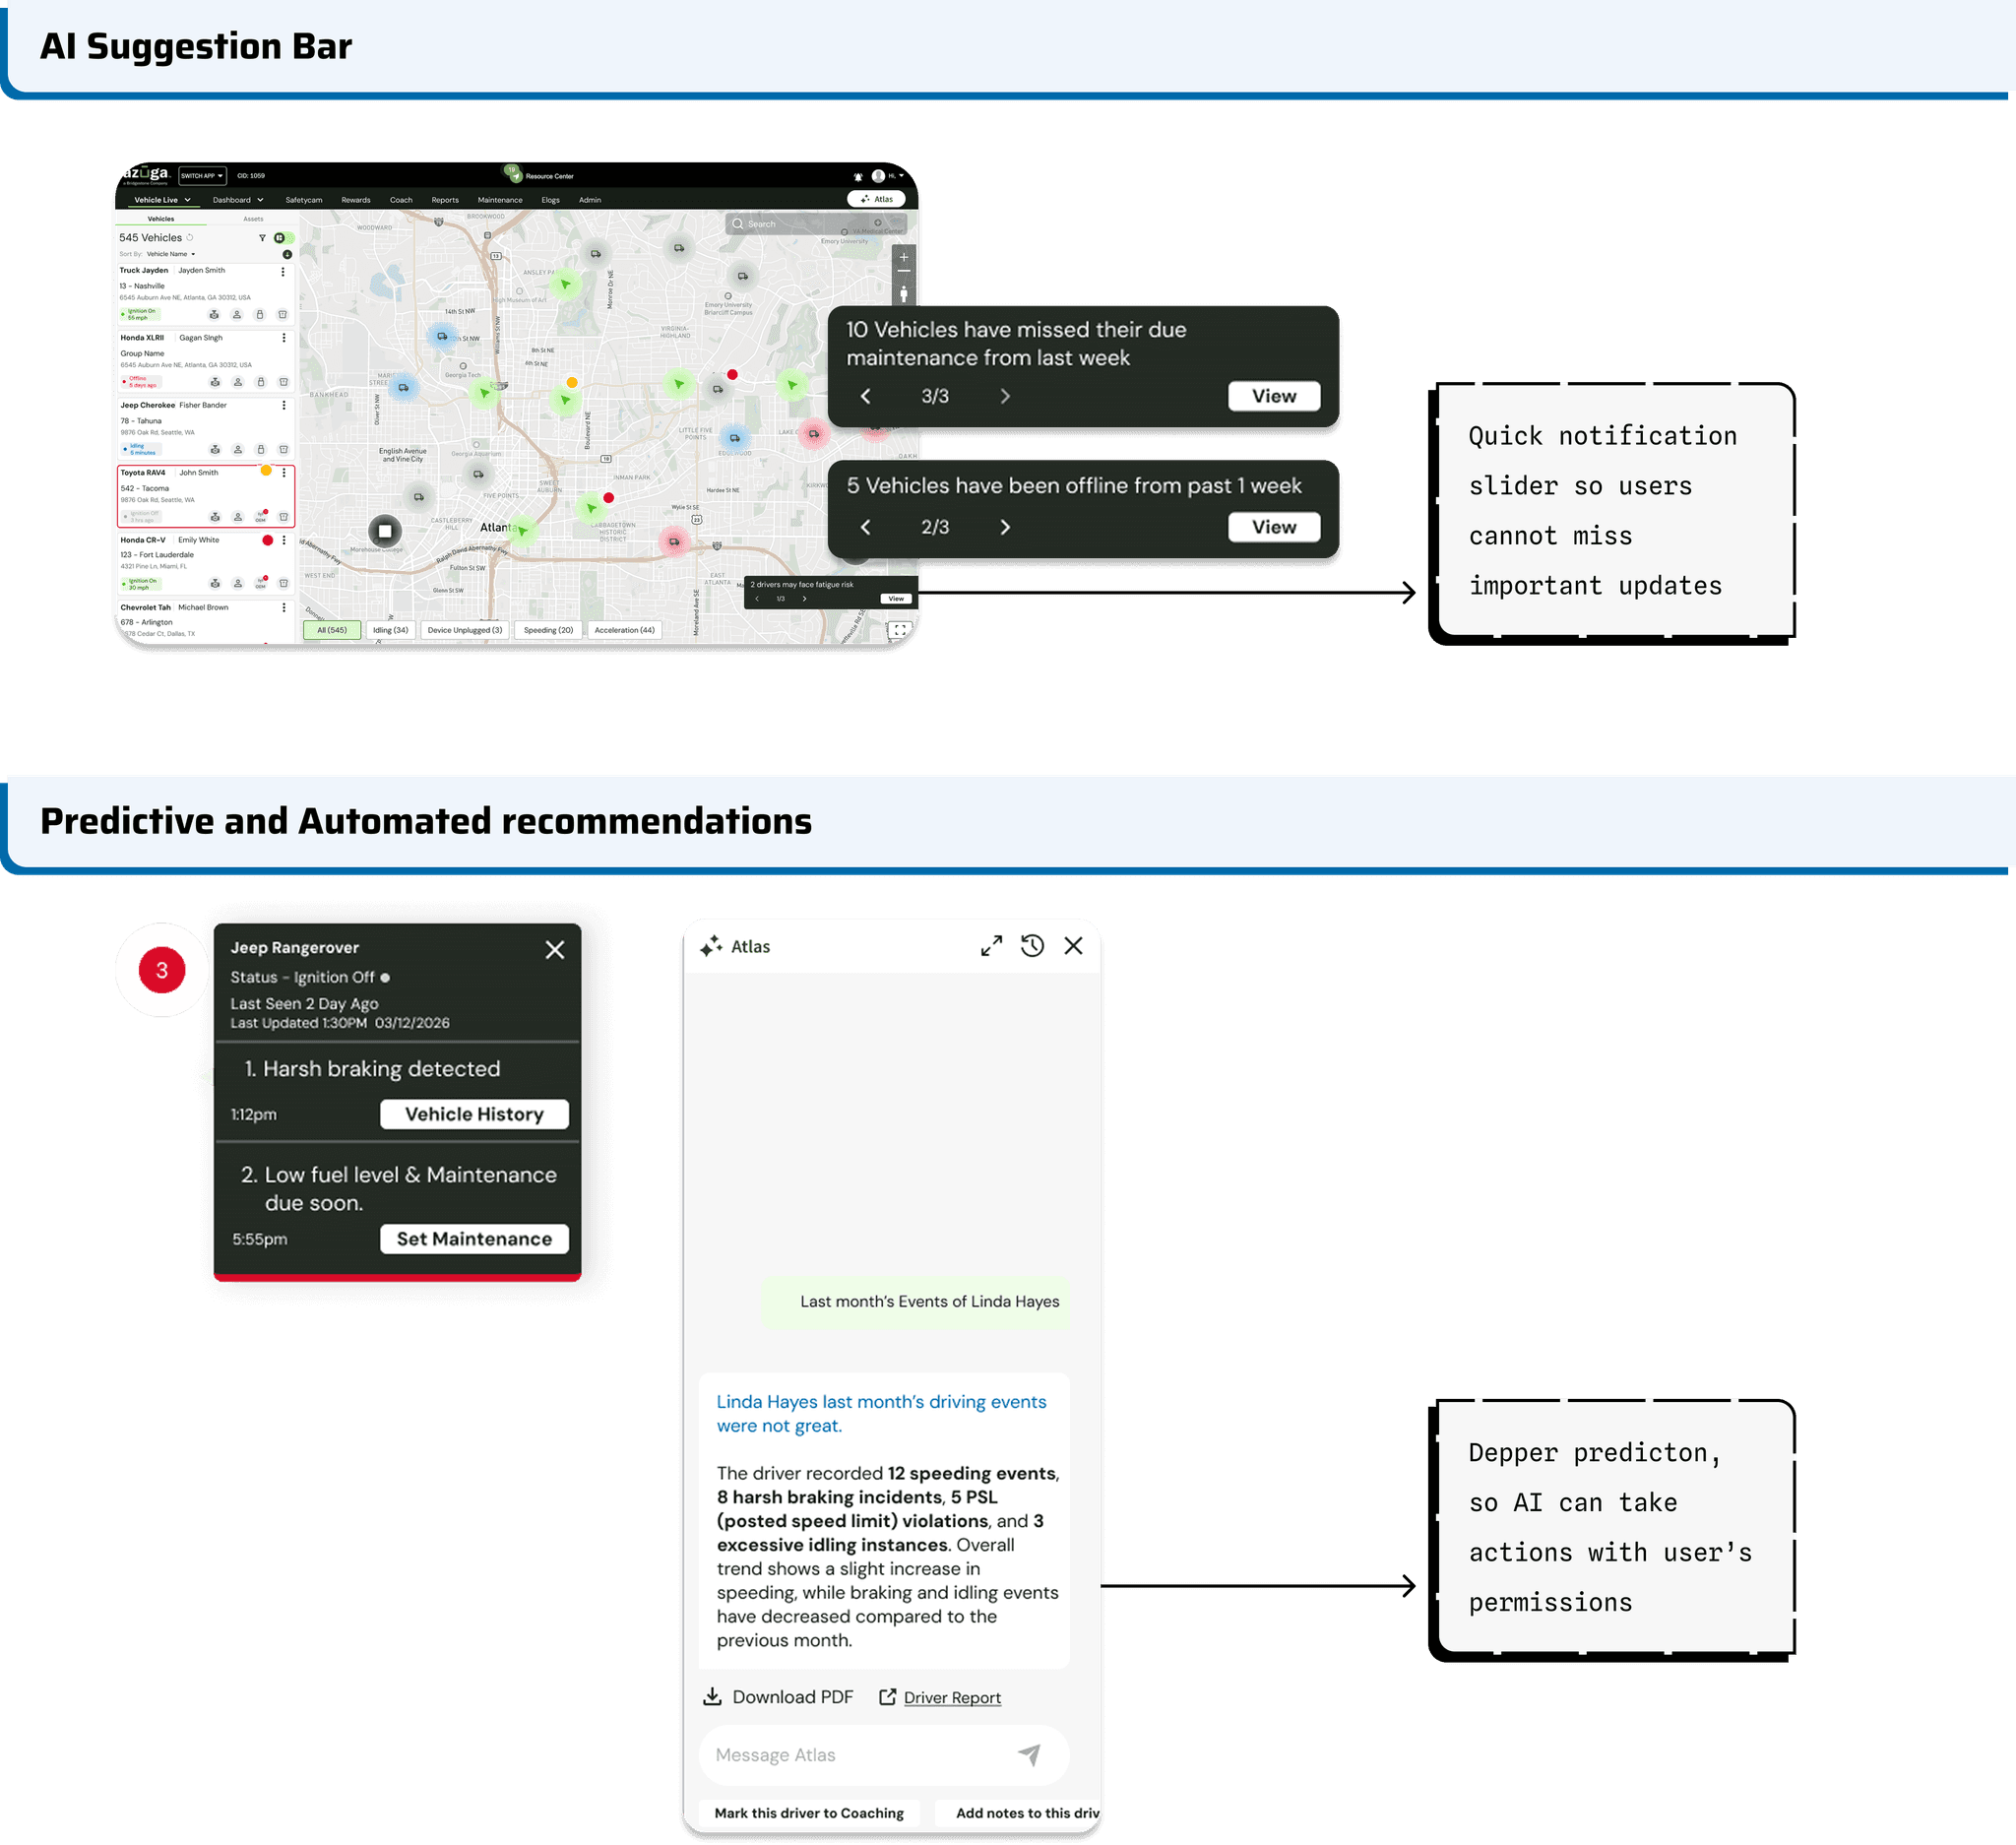Click notification bell icon in top bar
The height and width of the screenshot is (1845, 2016).
858,177
